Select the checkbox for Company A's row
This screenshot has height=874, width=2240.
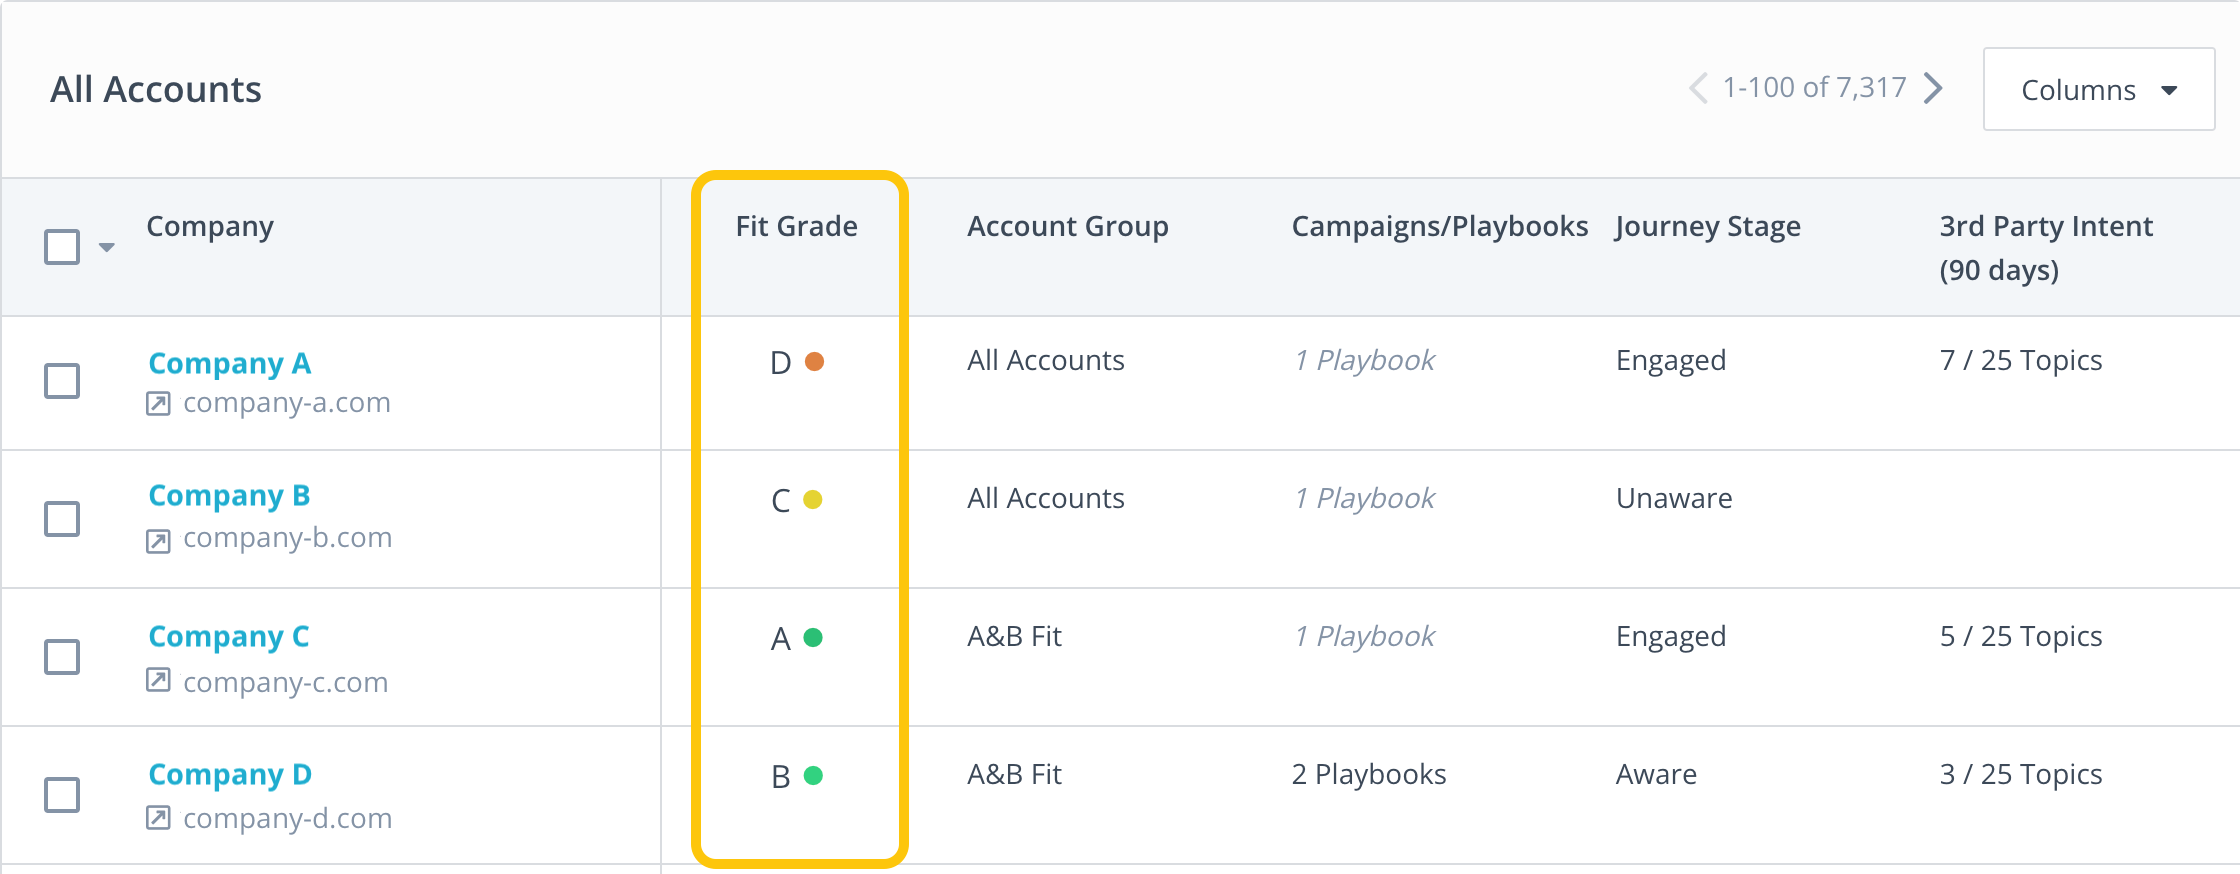click(x=62, y=381)
